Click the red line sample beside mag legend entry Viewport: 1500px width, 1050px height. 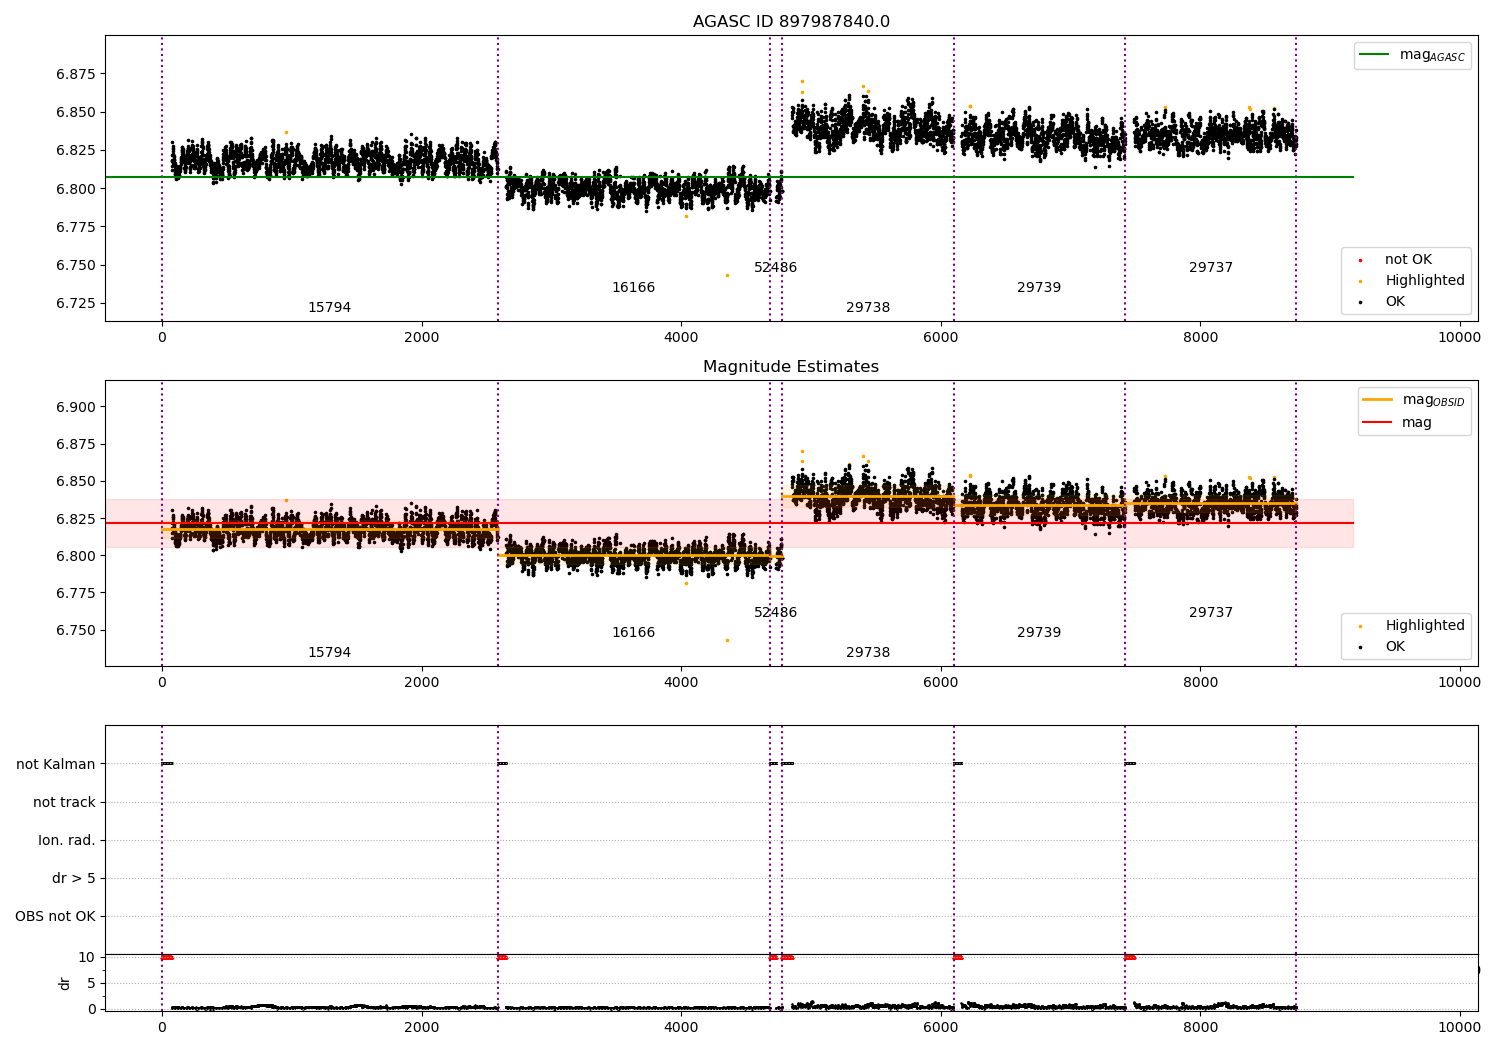point(1378,423)
